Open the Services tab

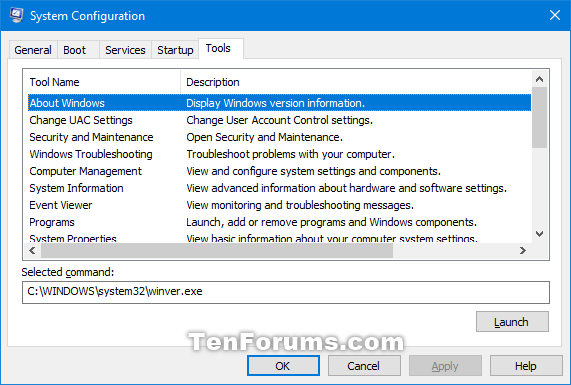click(125, 50)
